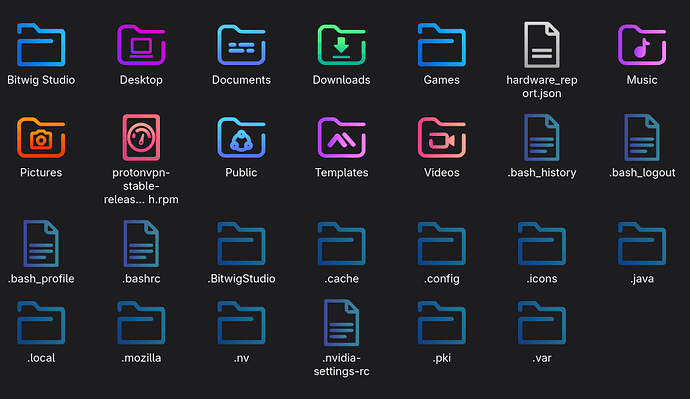The image size is (690, 399).
Task: Open the Videos folder icon
Action: click(x=441, y=137)
